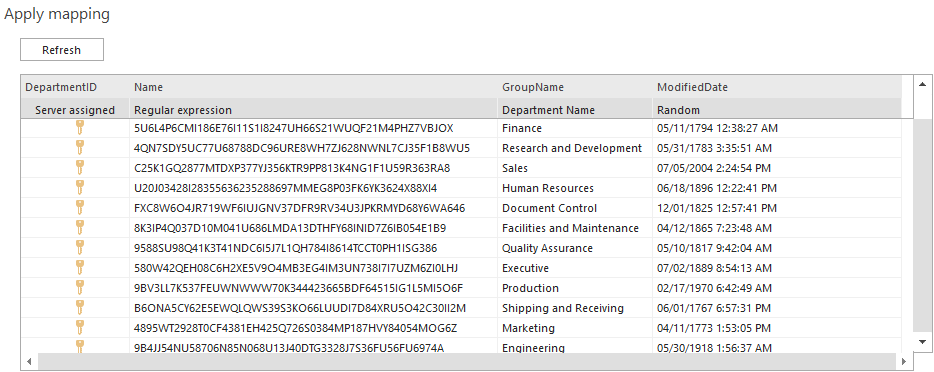934x372 pixels.
Task: Click the vertical scrollbar up arrow
Action: tap(923, 85)
